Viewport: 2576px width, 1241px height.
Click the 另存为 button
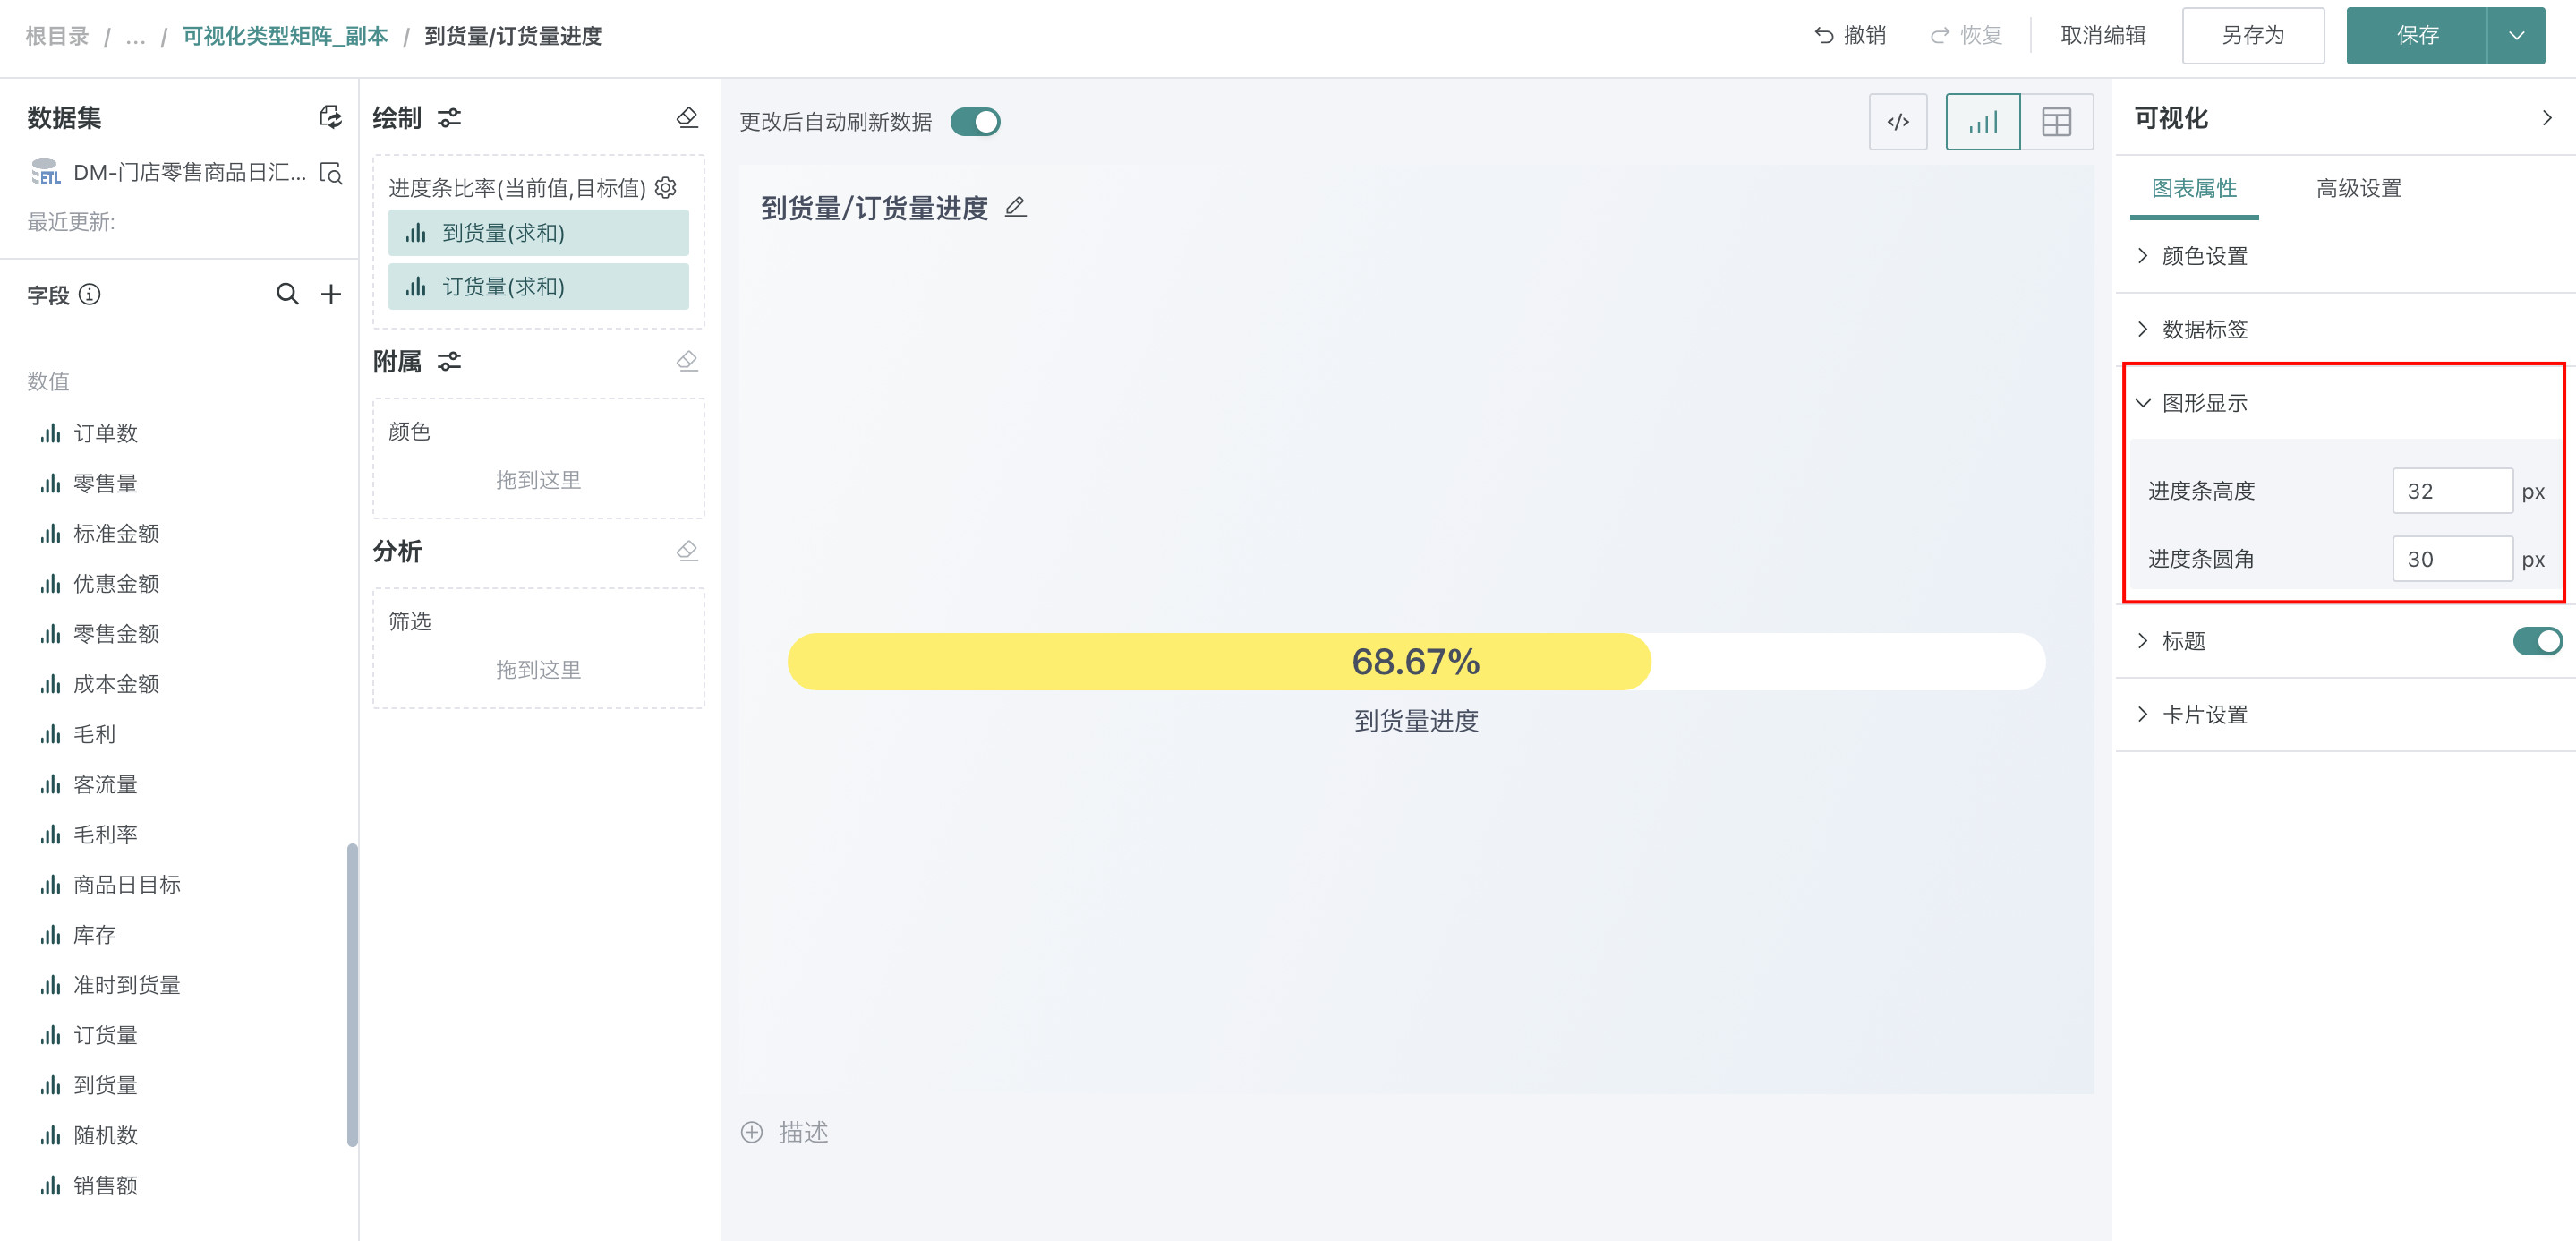pos(2252,36)
